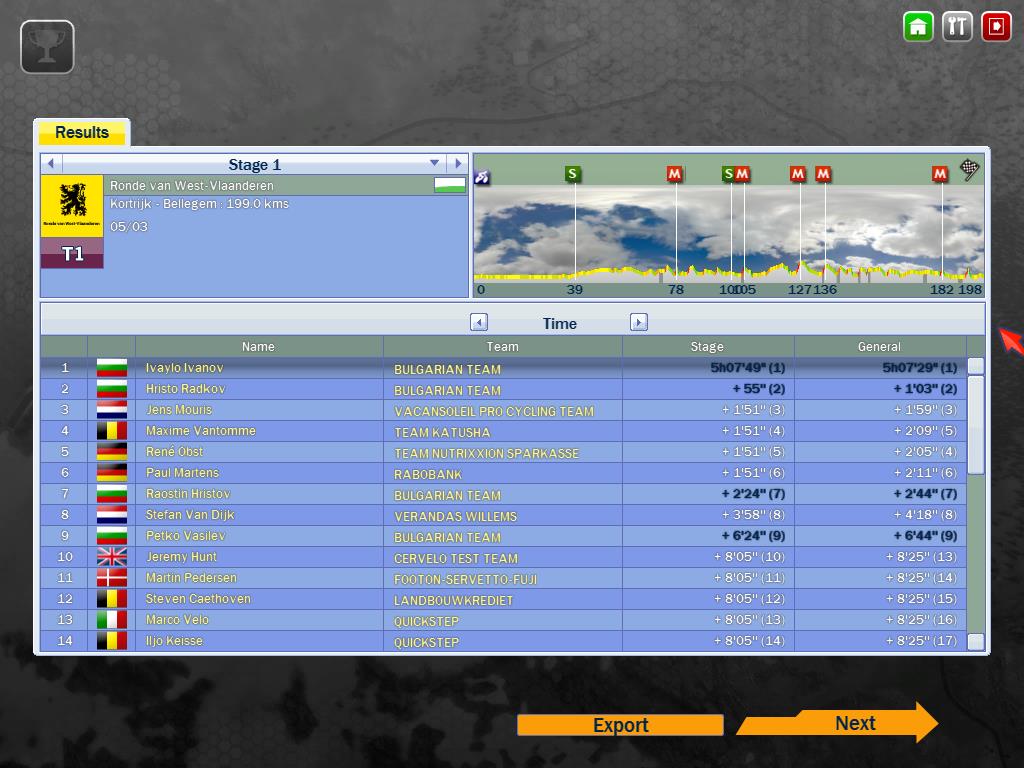
Task: Switch to previous classification left of Time
Action: point(479,322)
